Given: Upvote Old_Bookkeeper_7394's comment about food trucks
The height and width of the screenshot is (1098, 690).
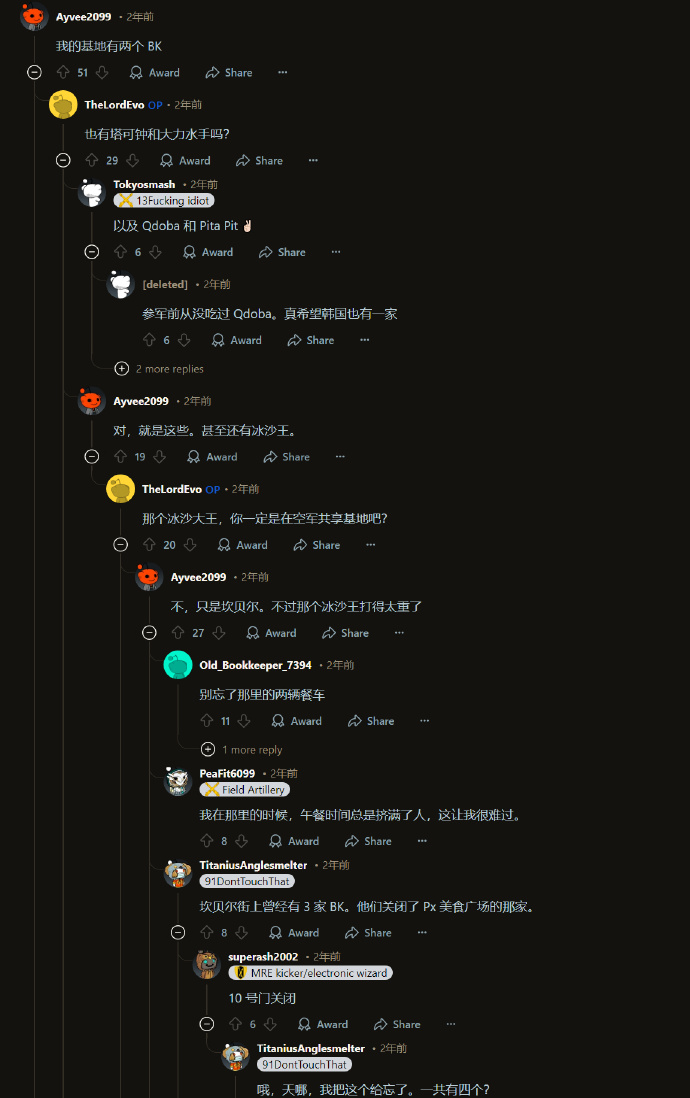Looking at the screenshot, I should (x=207, y=721).
